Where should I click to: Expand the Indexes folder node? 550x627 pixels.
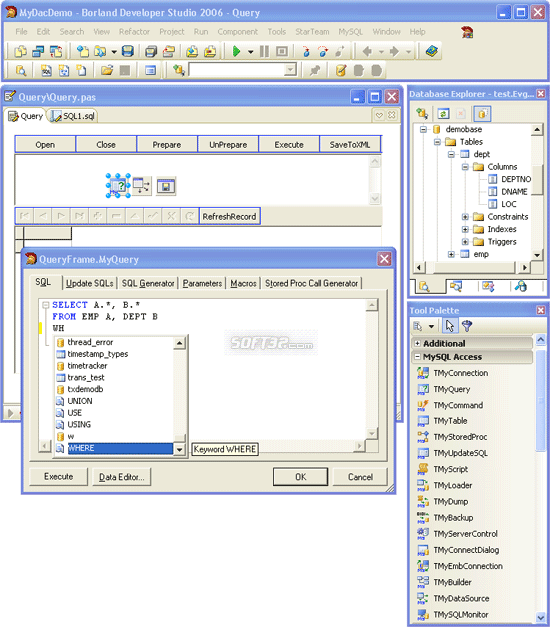point(465,229)
